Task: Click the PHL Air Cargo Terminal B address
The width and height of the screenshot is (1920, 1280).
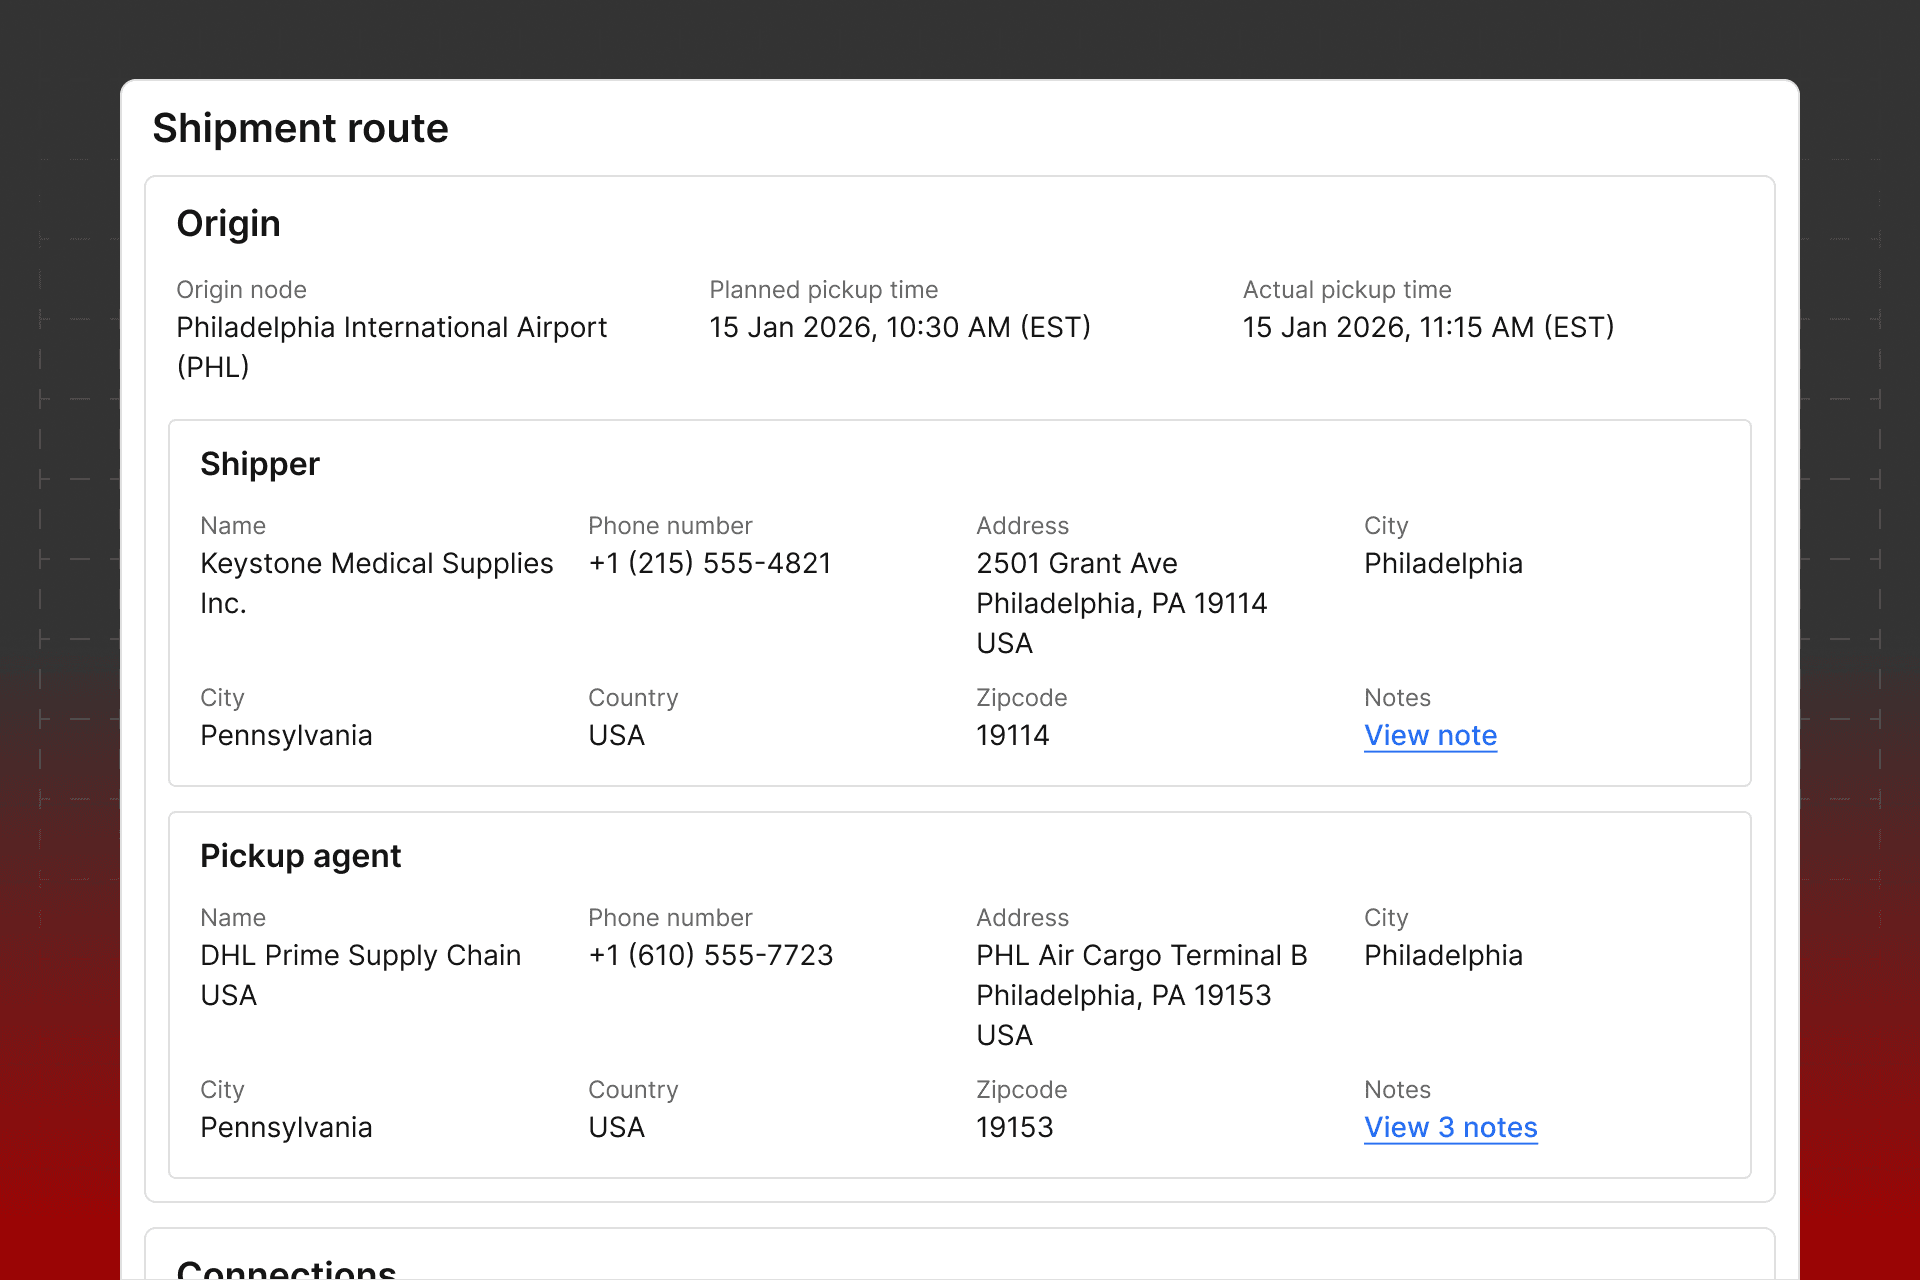Action: click(x=1141, y=956)
